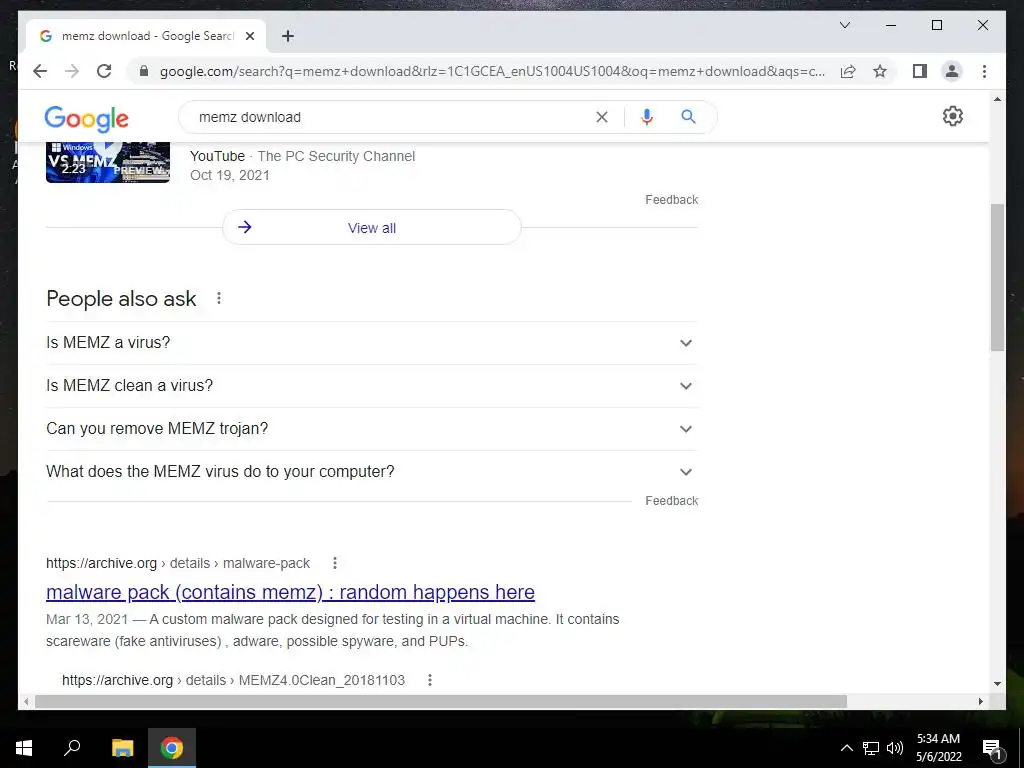Open the tab search dropdown arrow
1024x768 pixels.
(x=844, y=25)
